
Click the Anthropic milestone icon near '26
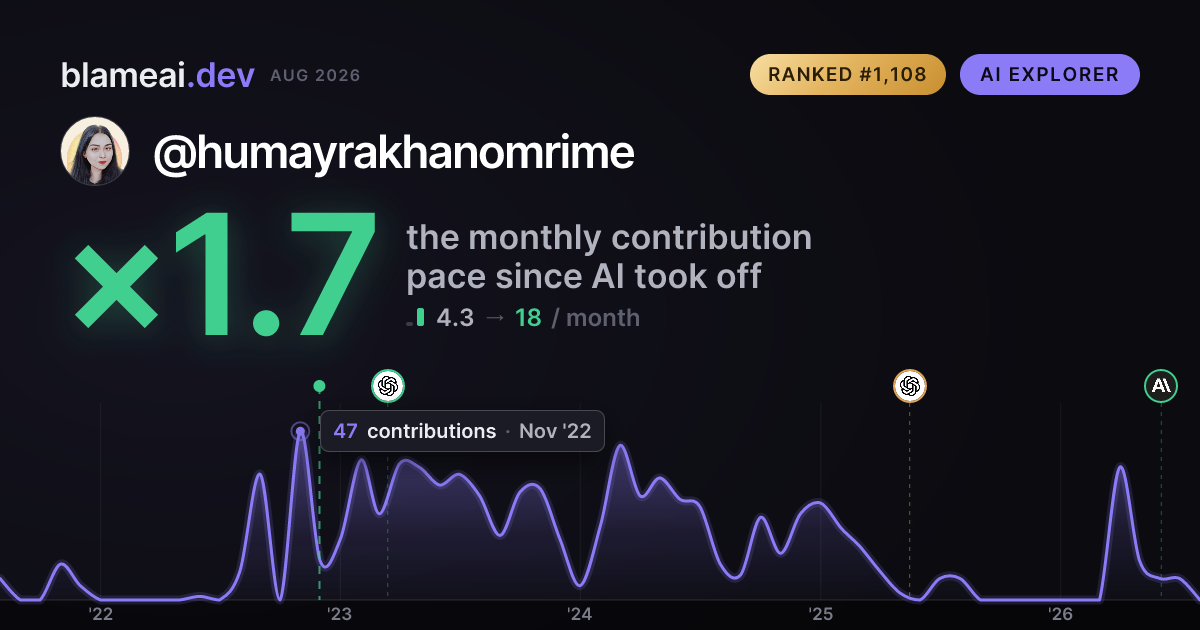pyautogui.click(x=1161, y=385)
